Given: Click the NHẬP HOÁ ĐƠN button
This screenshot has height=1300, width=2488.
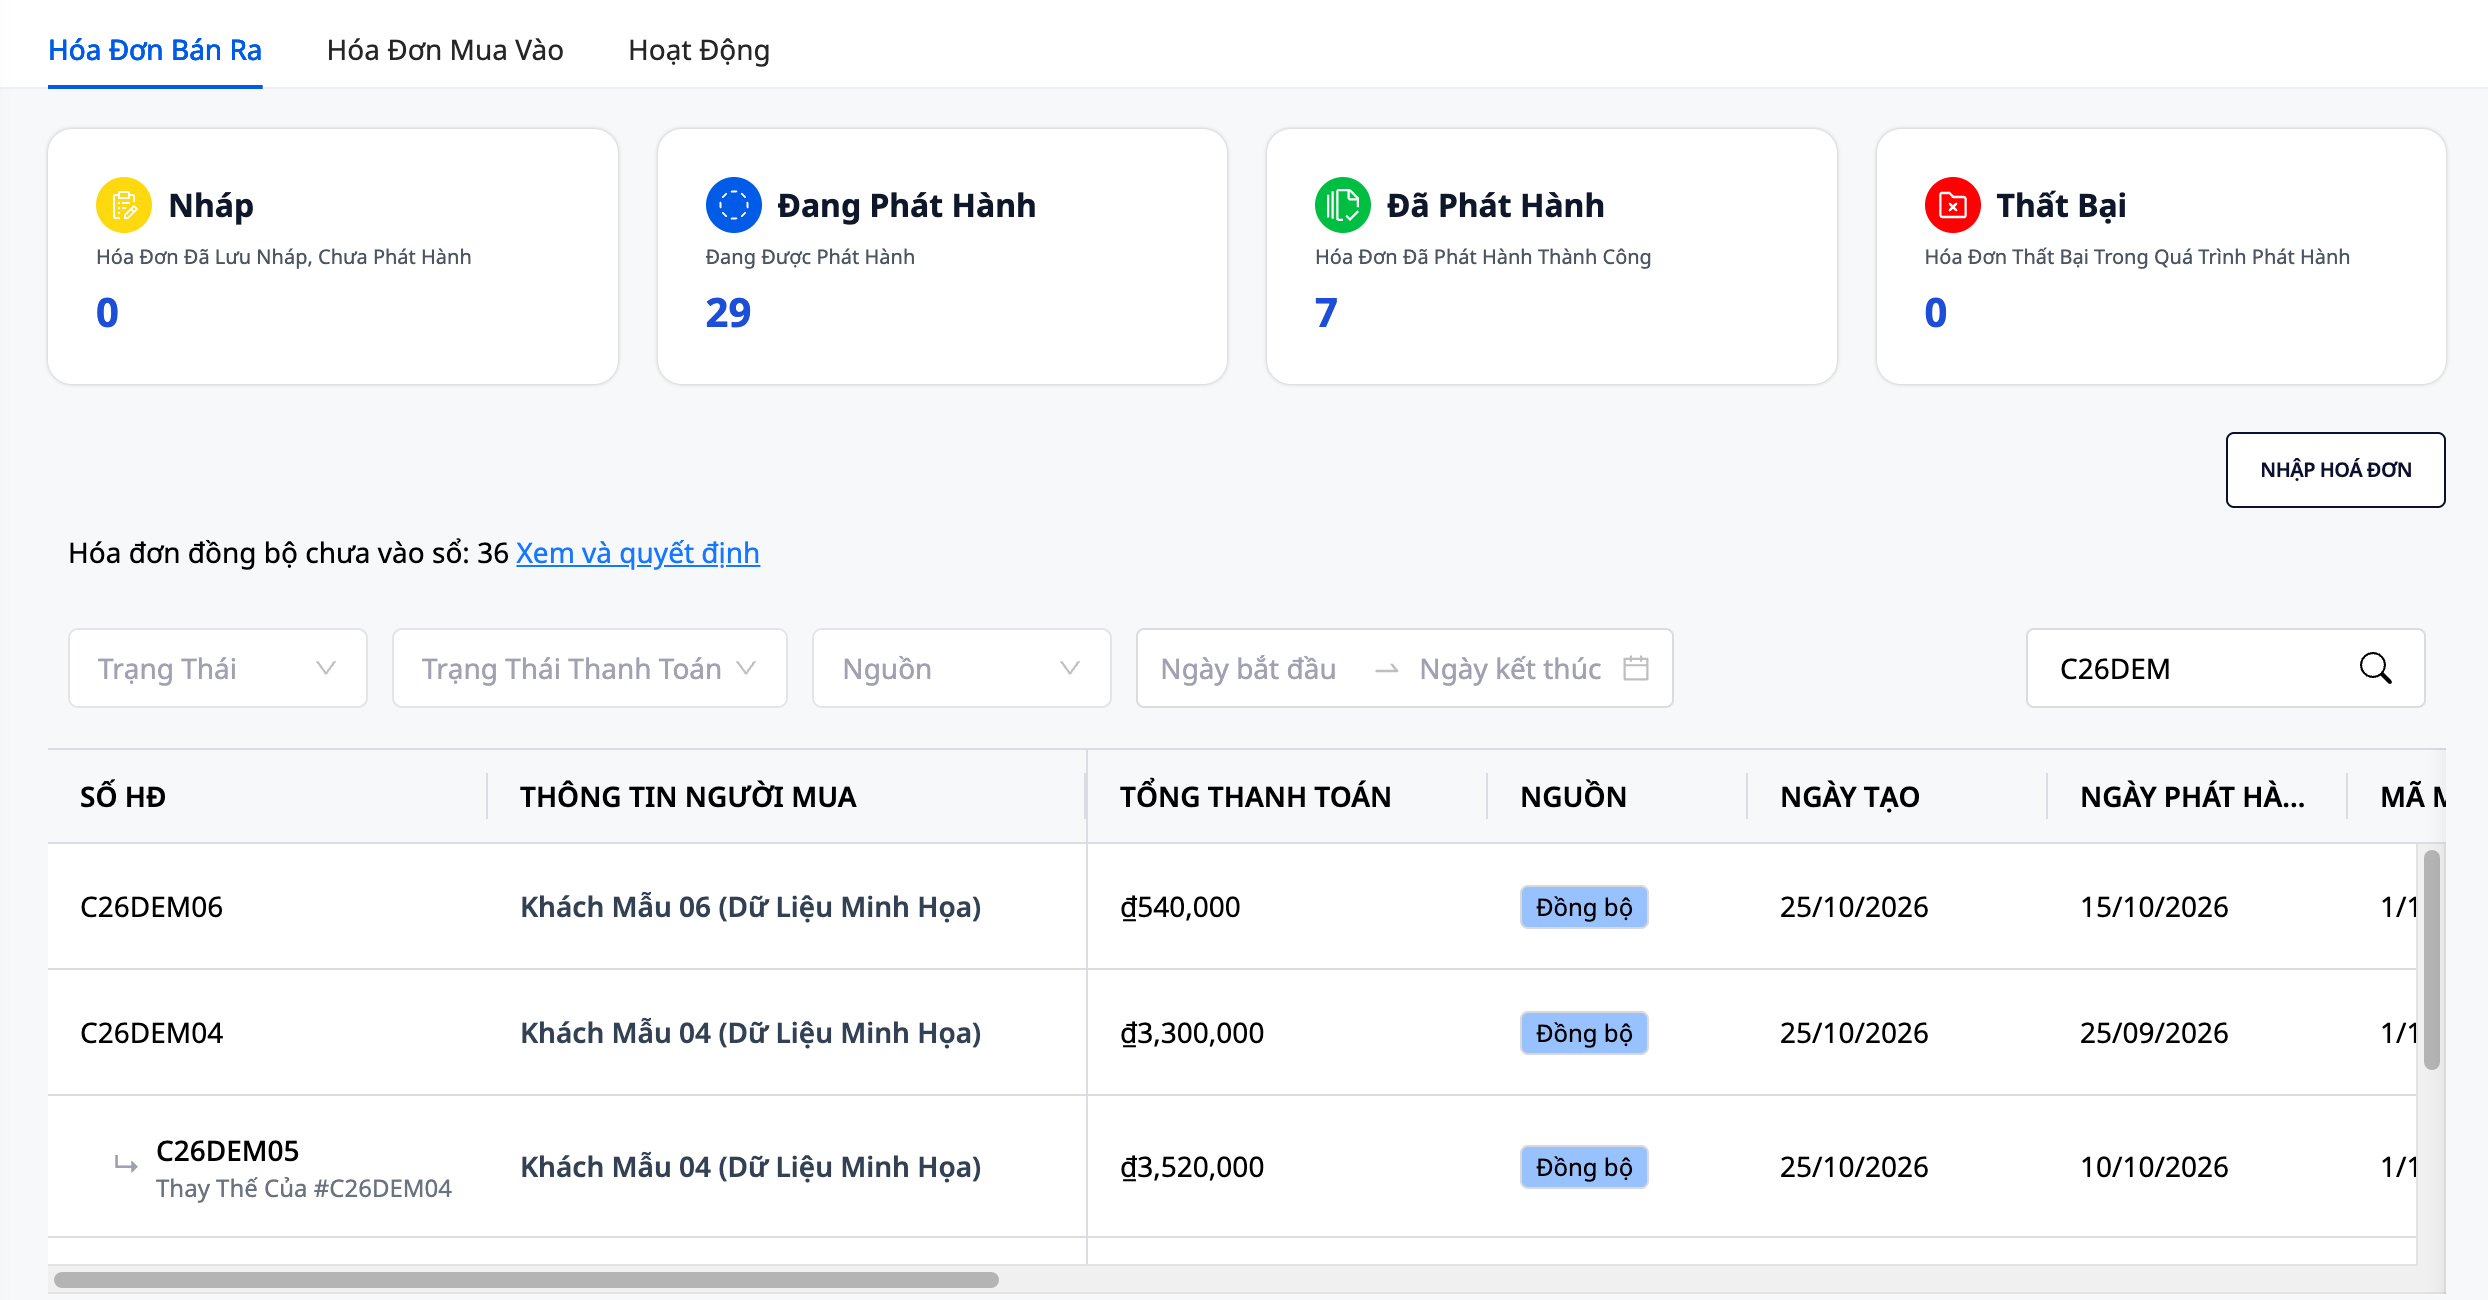Looking at the screenshot, I should (x=2336, y=470).
